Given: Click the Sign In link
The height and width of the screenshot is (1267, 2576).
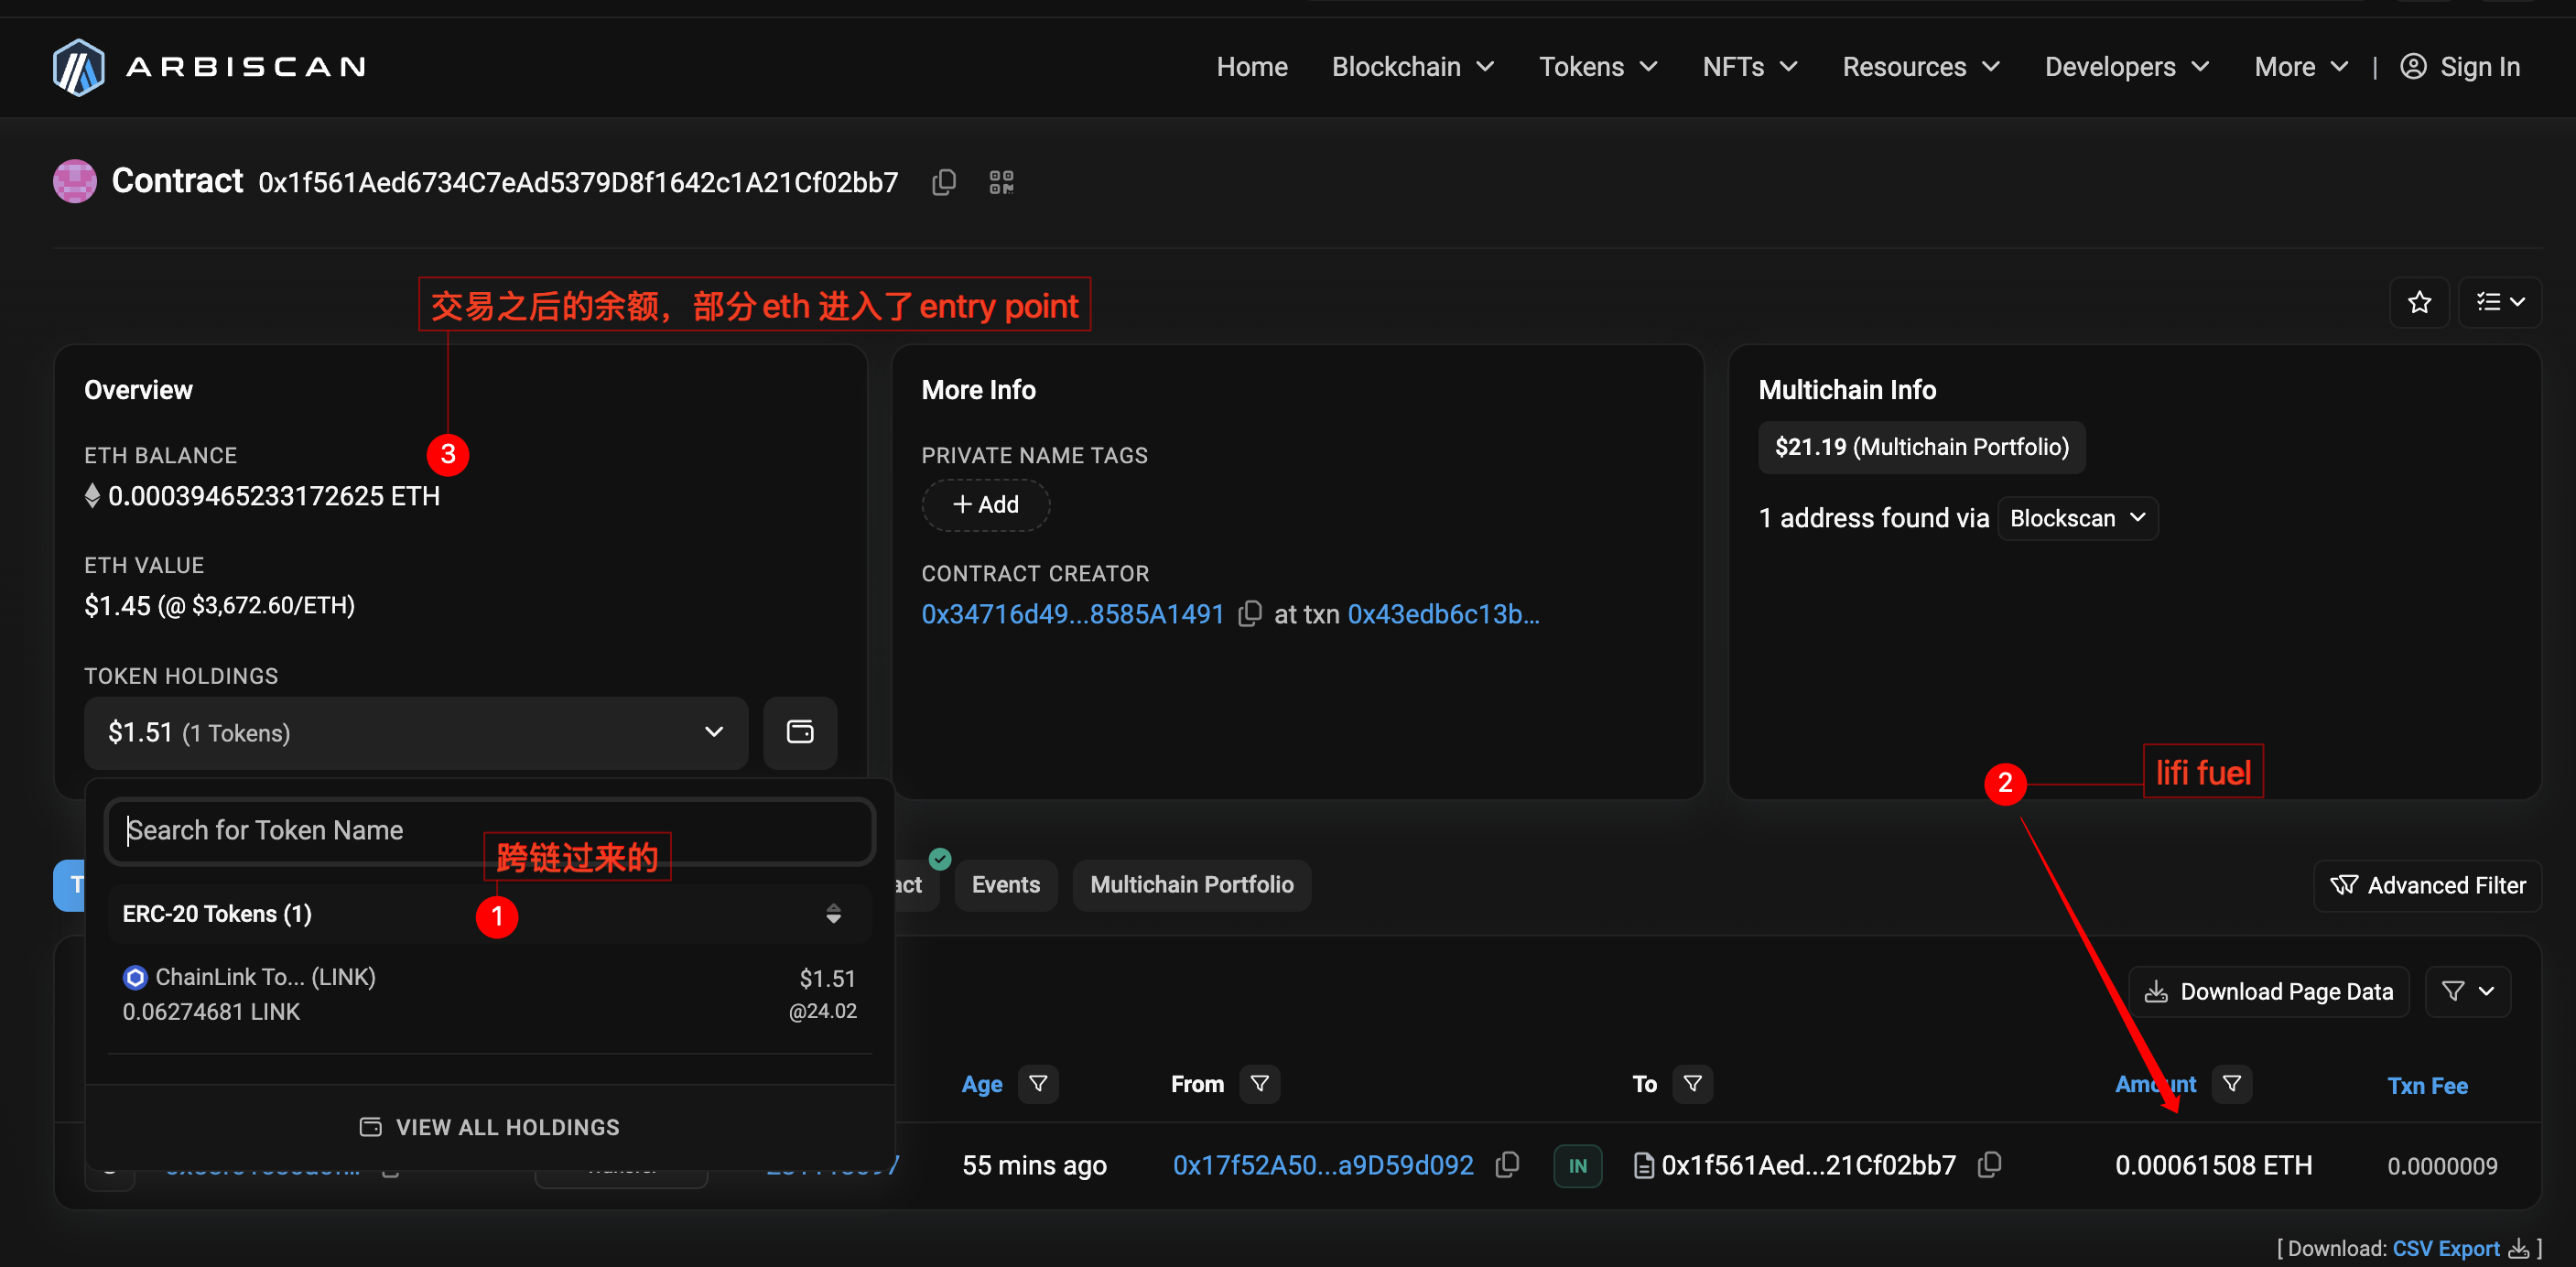Looking at the screenshot, I should [2480, 67].
